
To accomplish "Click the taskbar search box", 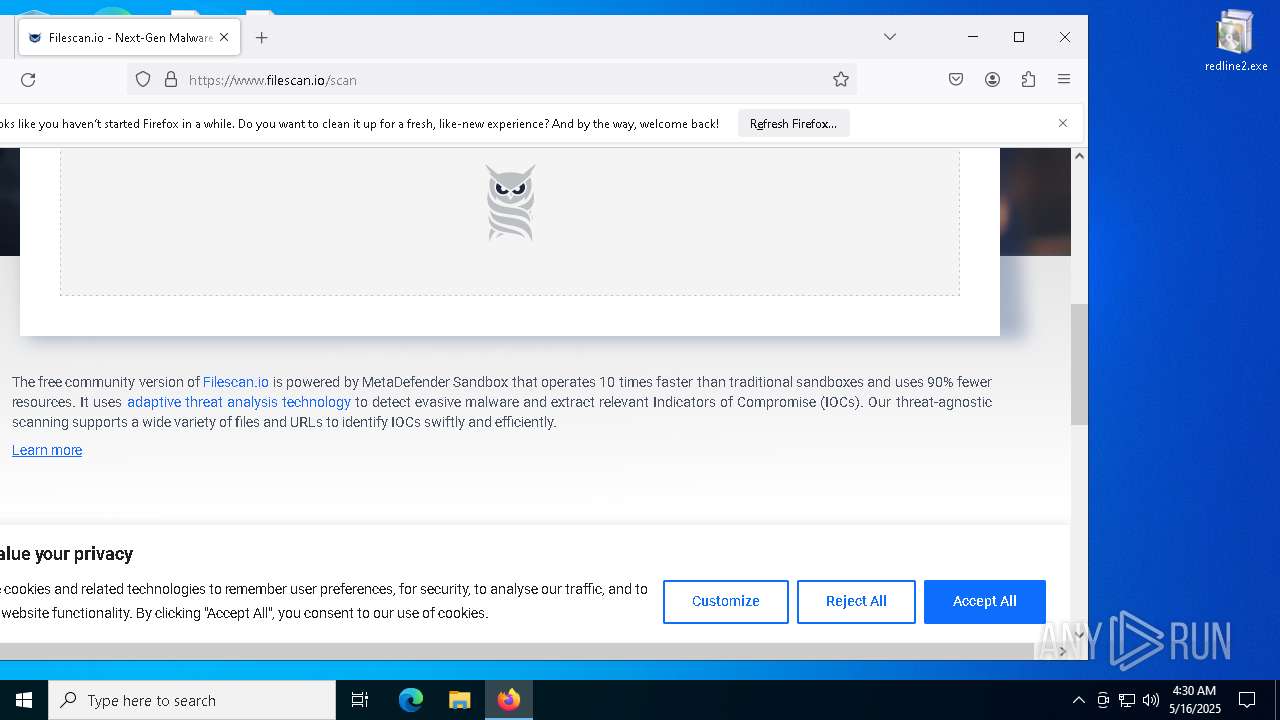I will (192, 700).
